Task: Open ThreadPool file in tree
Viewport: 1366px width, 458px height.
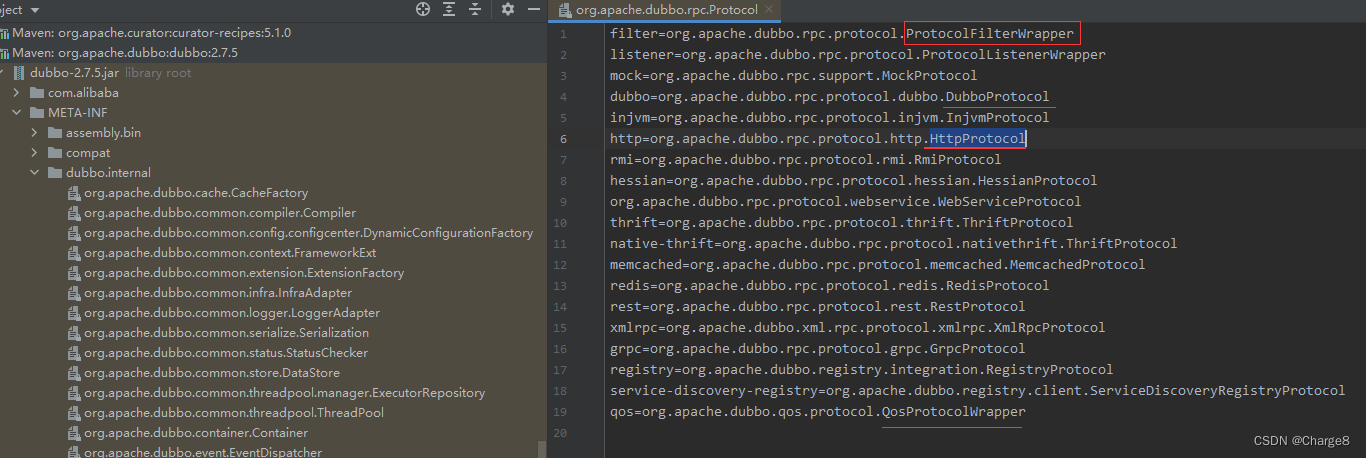Action: 234,413
